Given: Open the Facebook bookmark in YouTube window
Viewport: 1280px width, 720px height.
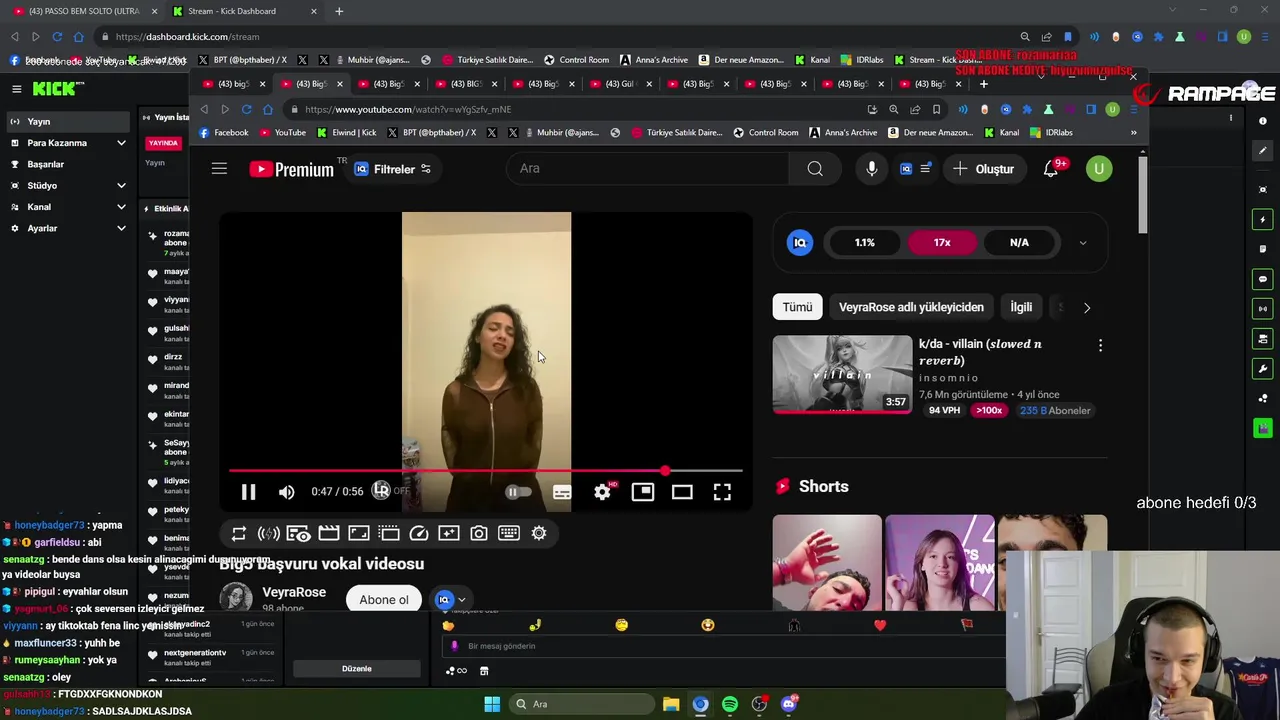Looking at the screenshot, I should click(223, 132).
